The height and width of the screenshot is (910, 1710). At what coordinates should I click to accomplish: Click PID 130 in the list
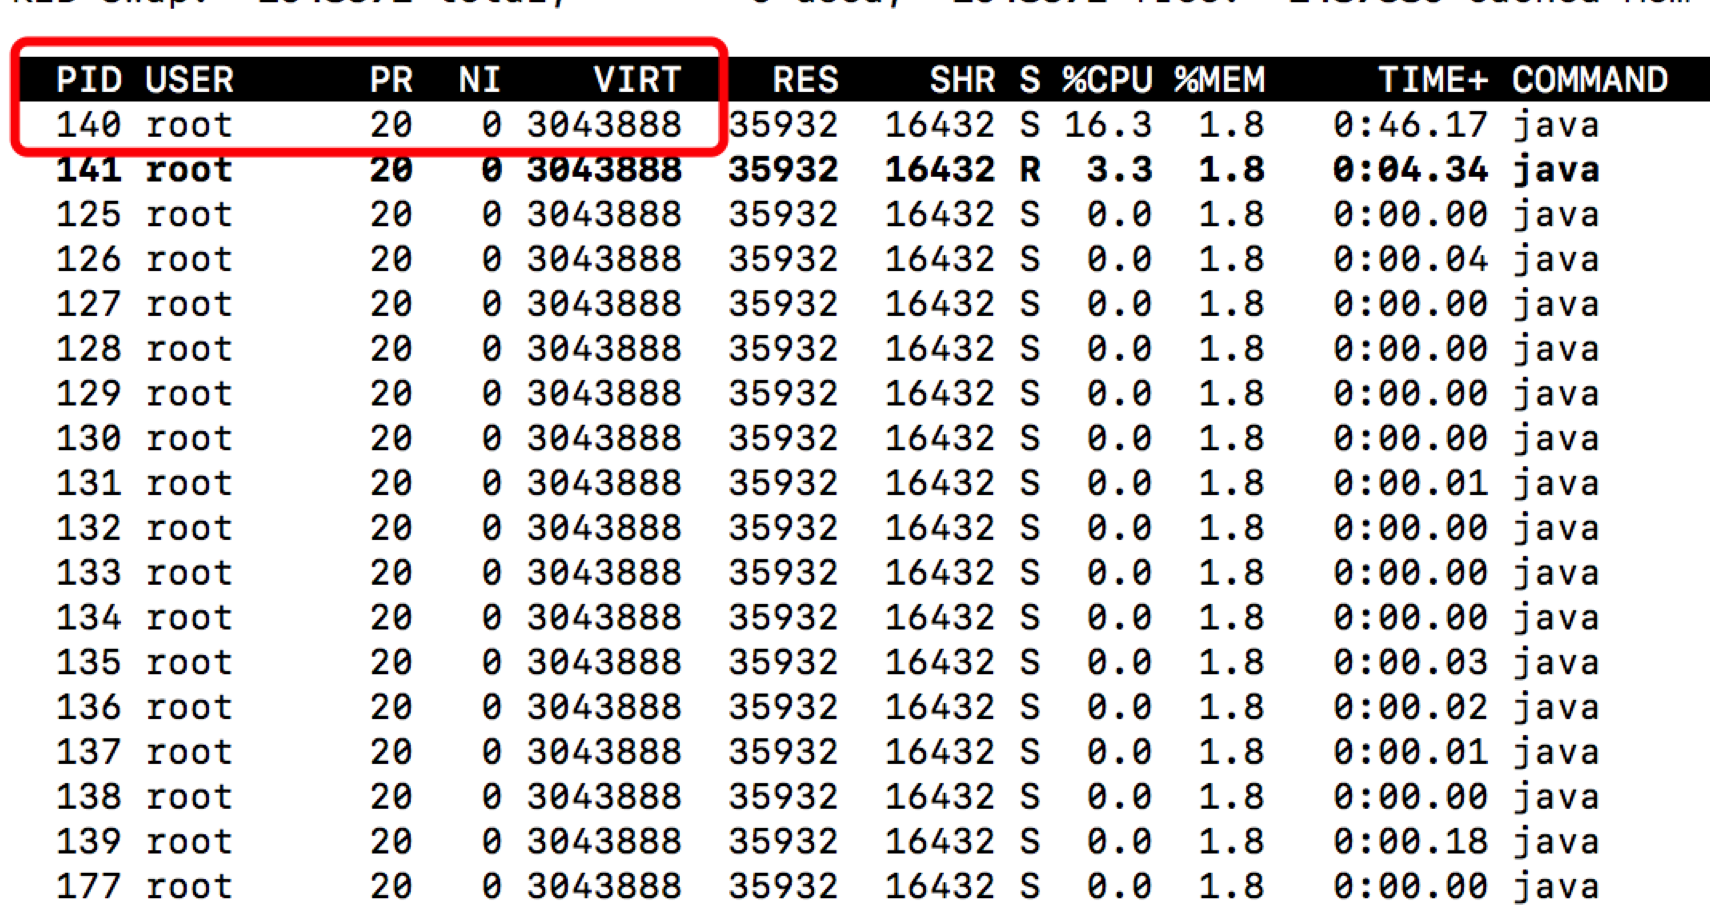click(89, 438)
